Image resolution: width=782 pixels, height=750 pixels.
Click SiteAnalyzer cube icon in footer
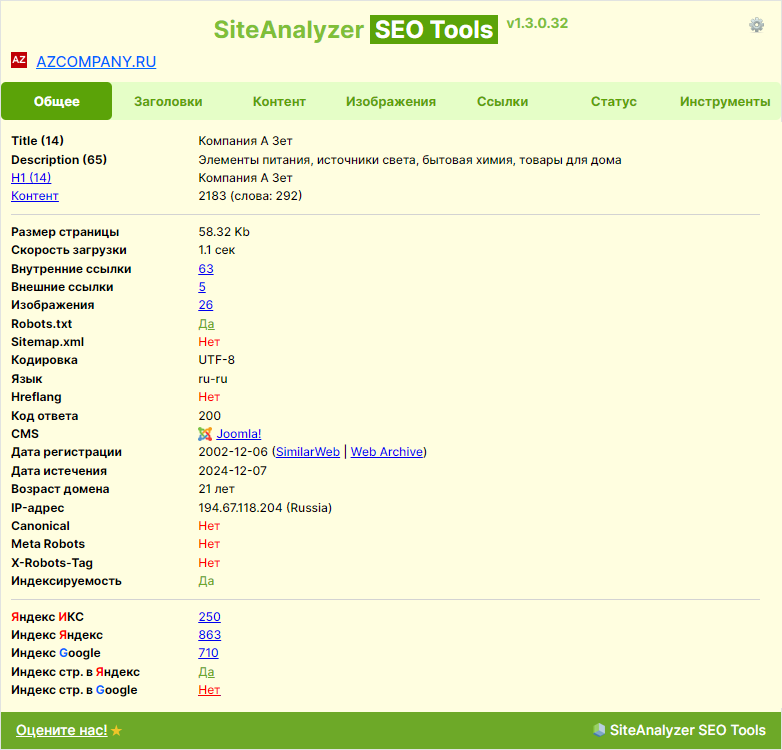pyautogui.click(x=598, y=730)
